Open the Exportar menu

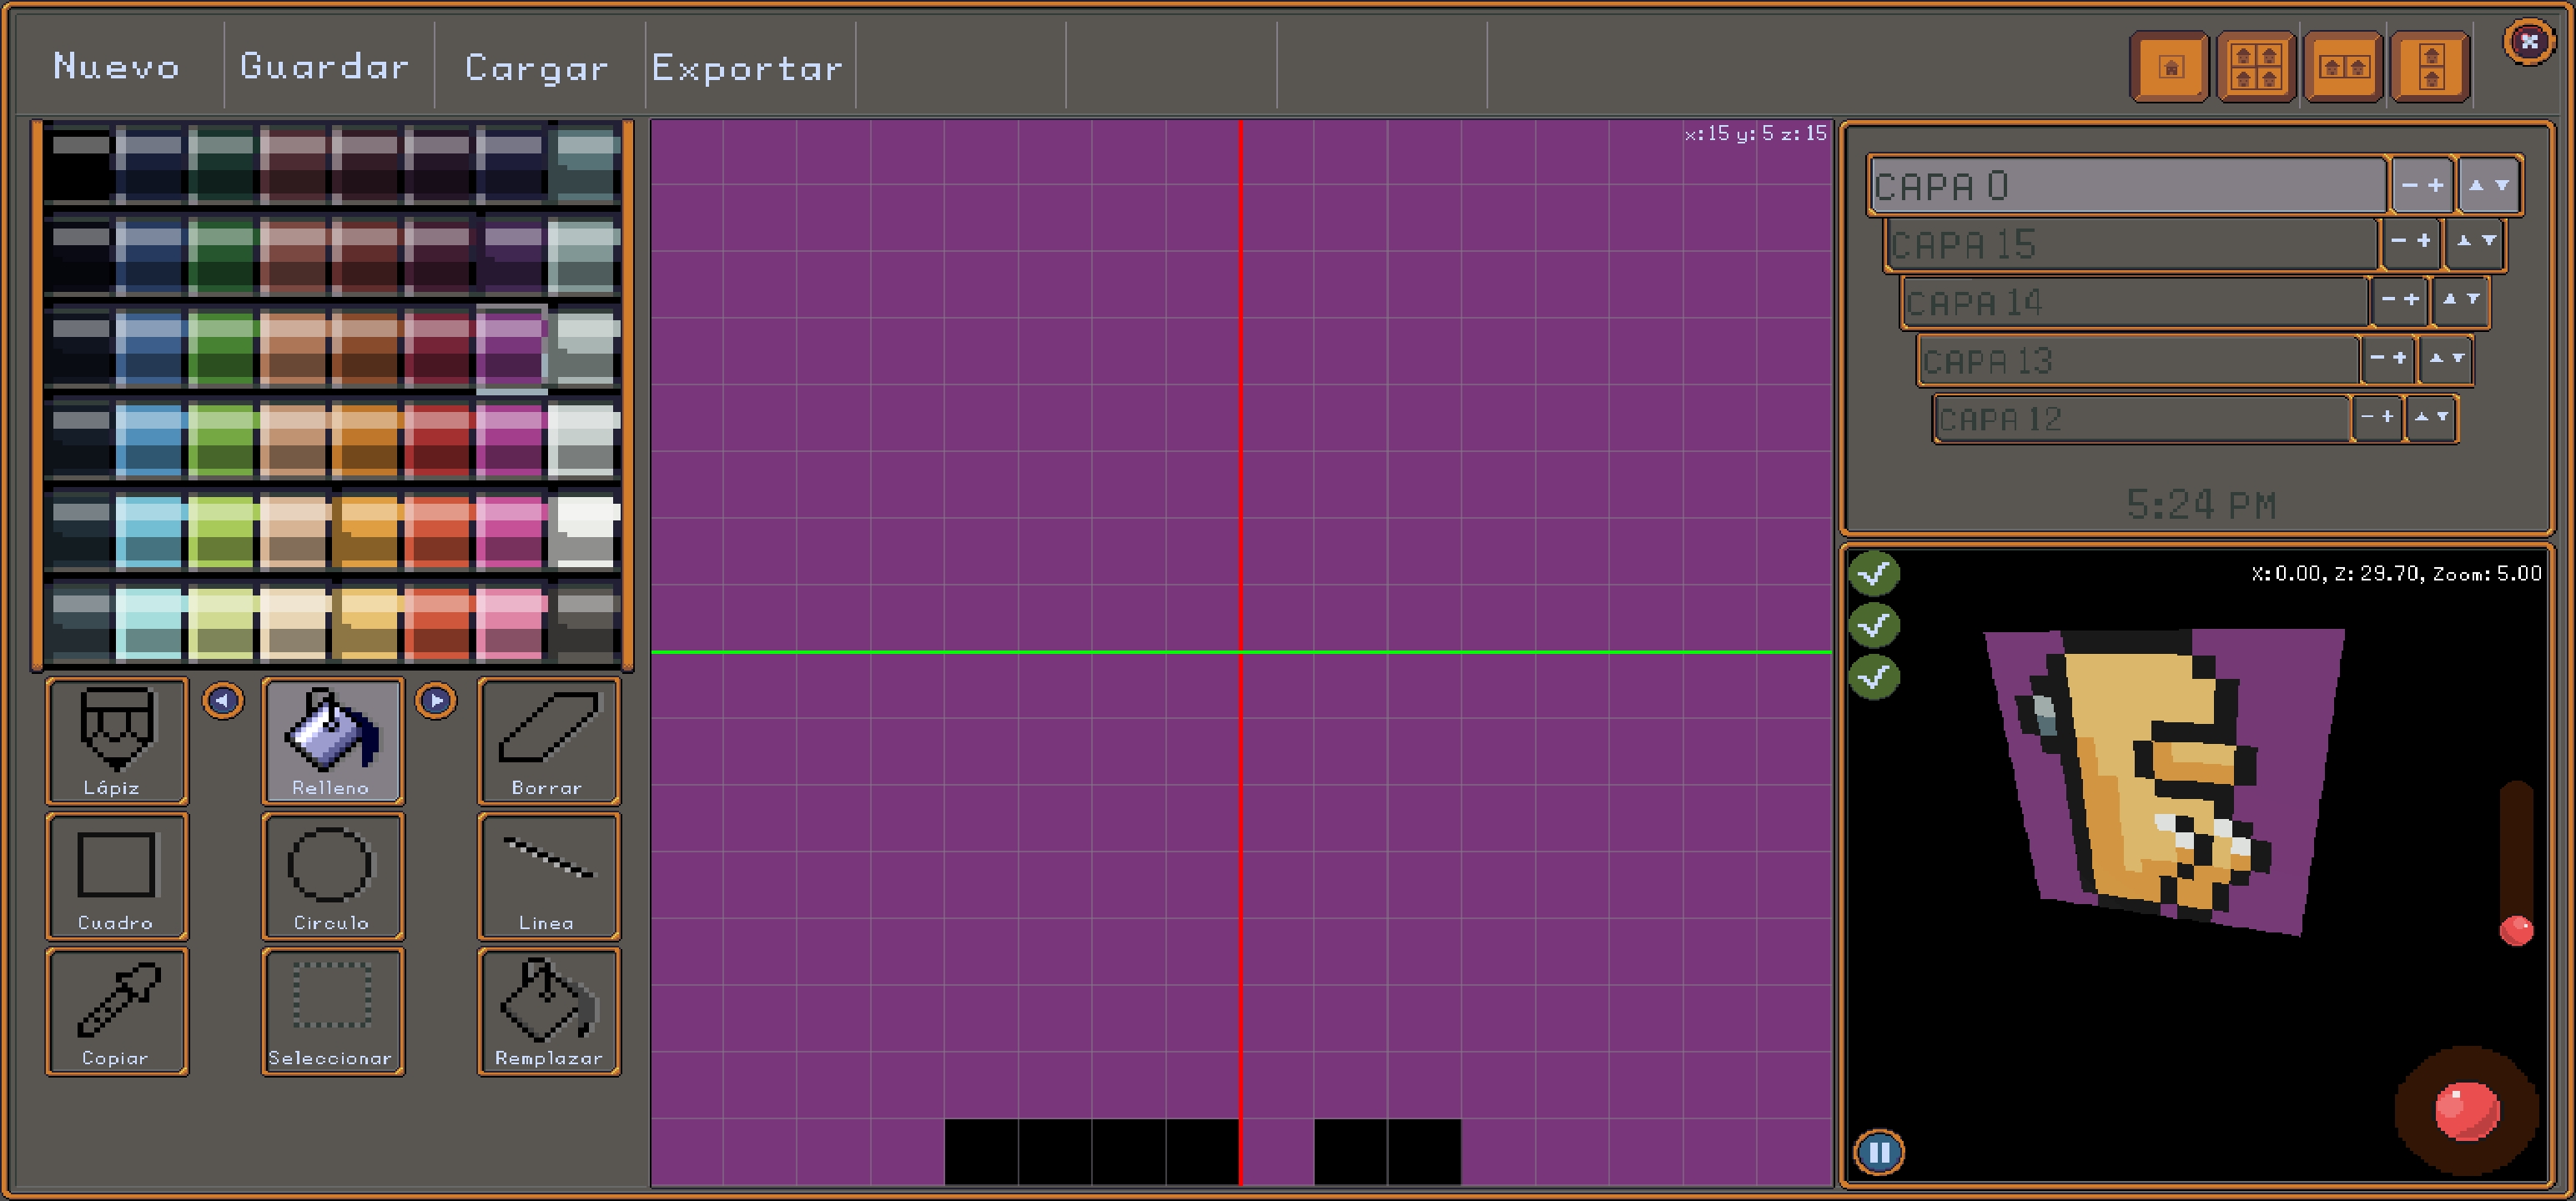(x=747, y=67)
